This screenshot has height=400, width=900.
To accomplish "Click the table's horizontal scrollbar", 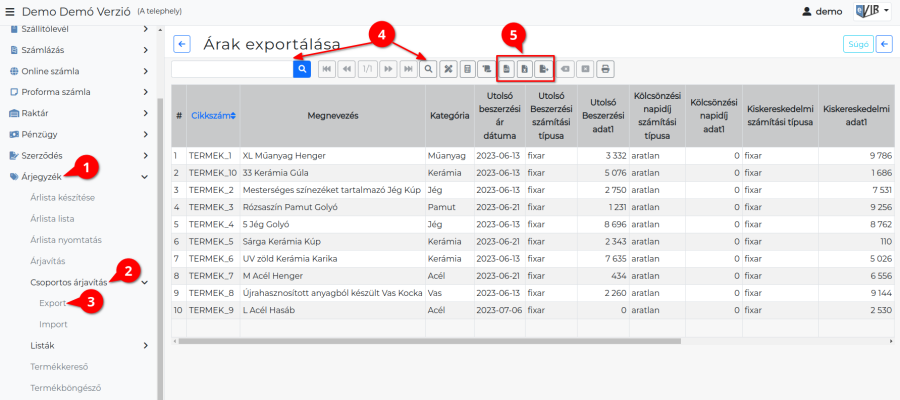I will pos(429,341).
